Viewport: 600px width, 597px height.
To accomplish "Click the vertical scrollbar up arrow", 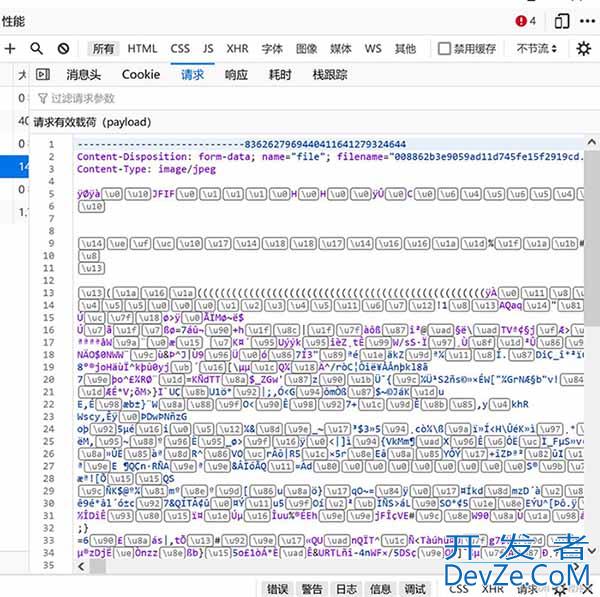I will [x=592, y=142].
